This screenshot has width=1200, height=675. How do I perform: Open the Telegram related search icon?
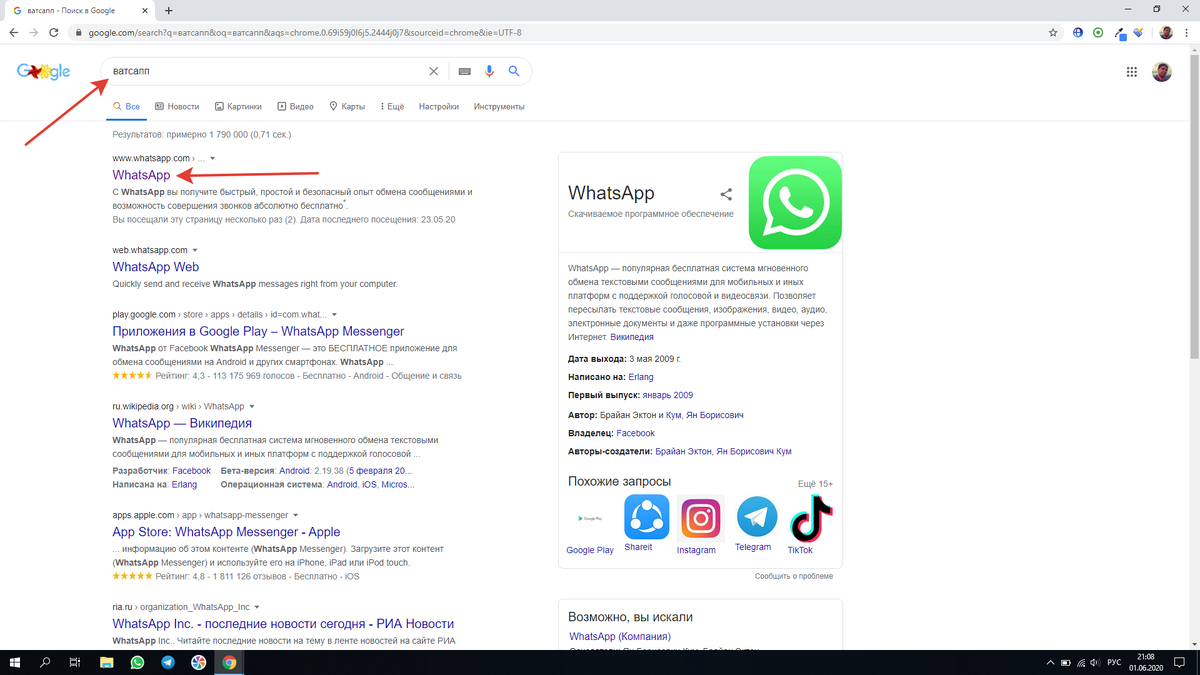click(756, 517)
